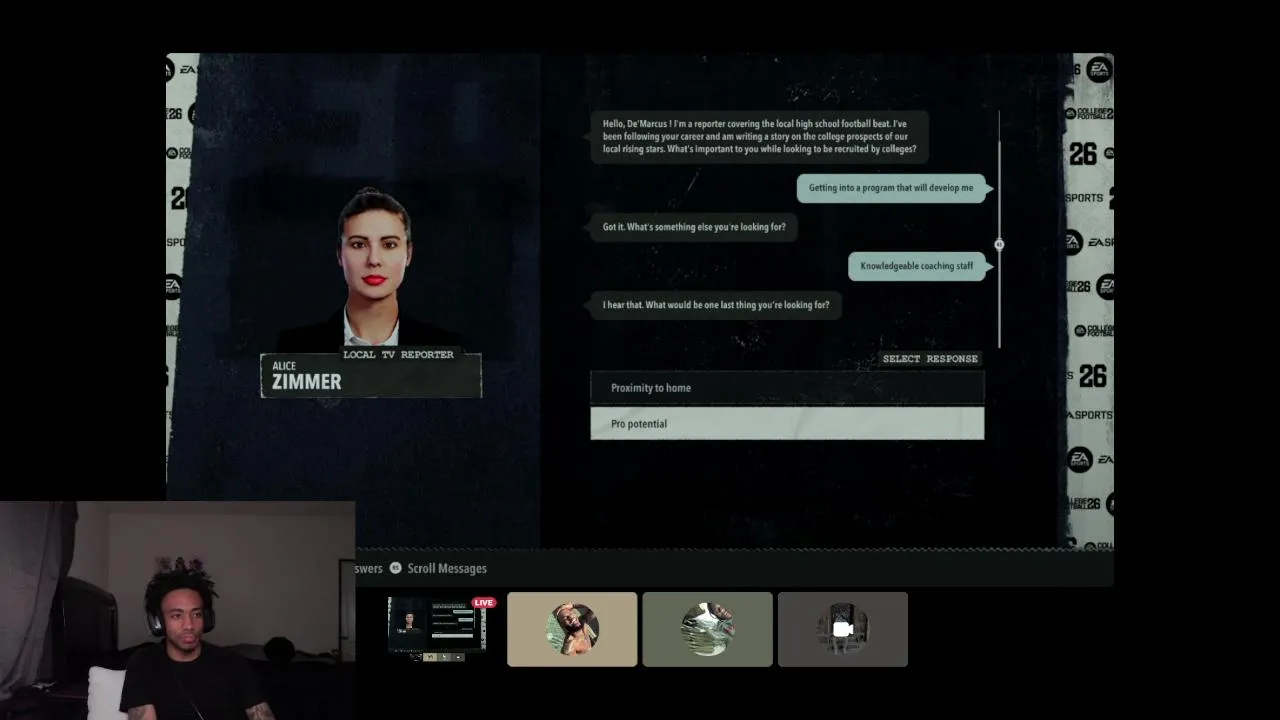This screenshot has height=720, width=1280.
Task: Click the "SELECT RESPONSE" header
Action: coord(930,358)
